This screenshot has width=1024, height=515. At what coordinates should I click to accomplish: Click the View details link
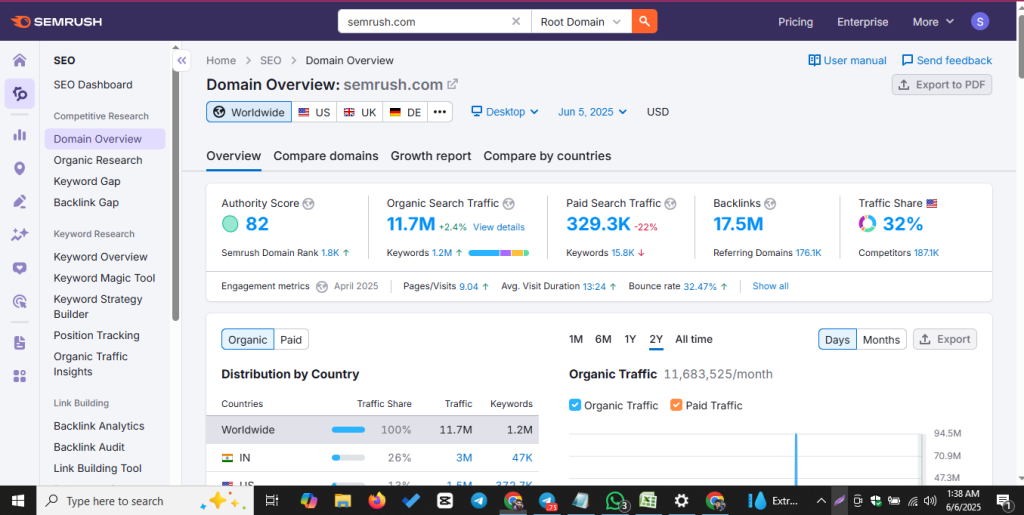(499, 227)
